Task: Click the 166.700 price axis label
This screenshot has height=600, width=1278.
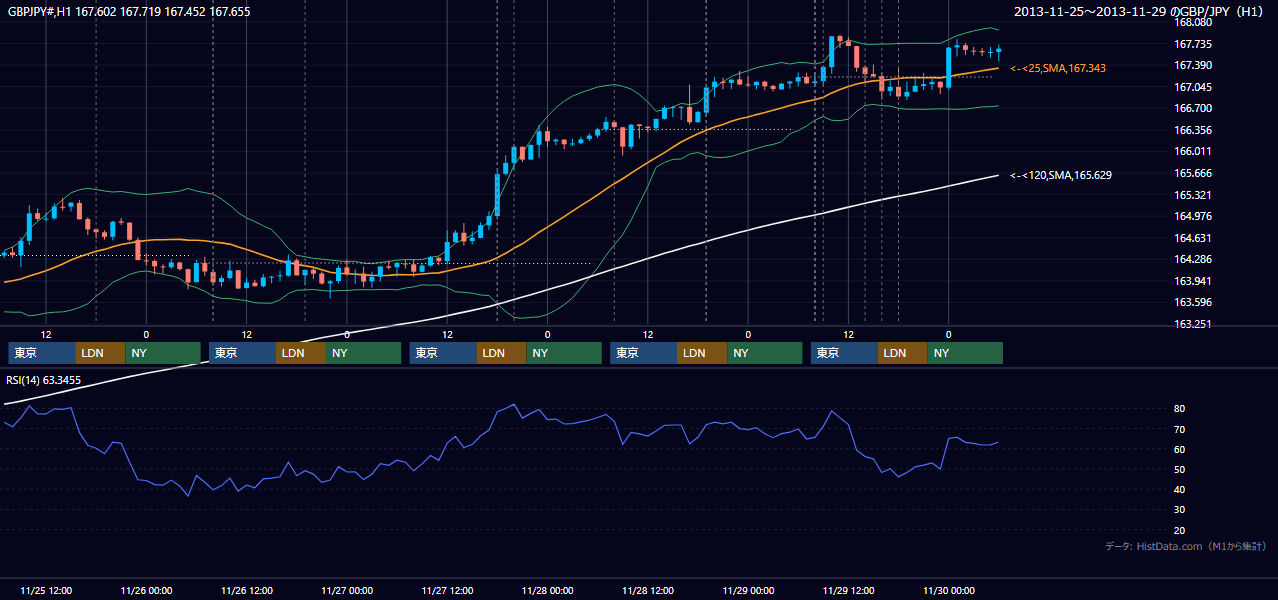Action: (x=1192, y=108)
